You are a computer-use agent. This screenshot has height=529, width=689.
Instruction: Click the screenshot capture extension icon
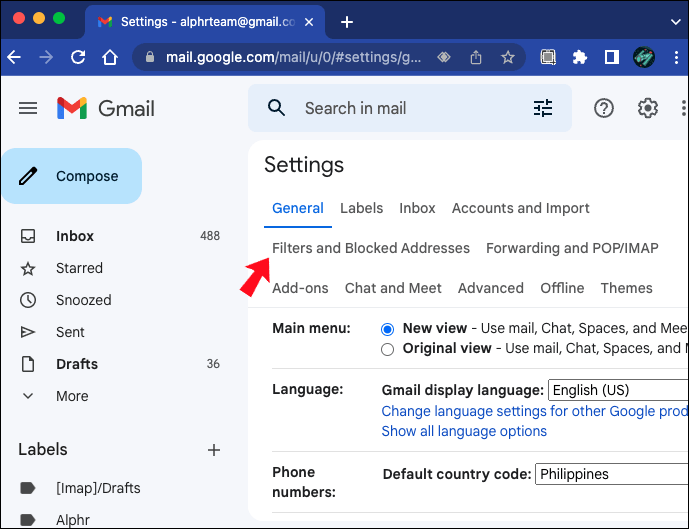pyautogui.click(x=548, y=57)
